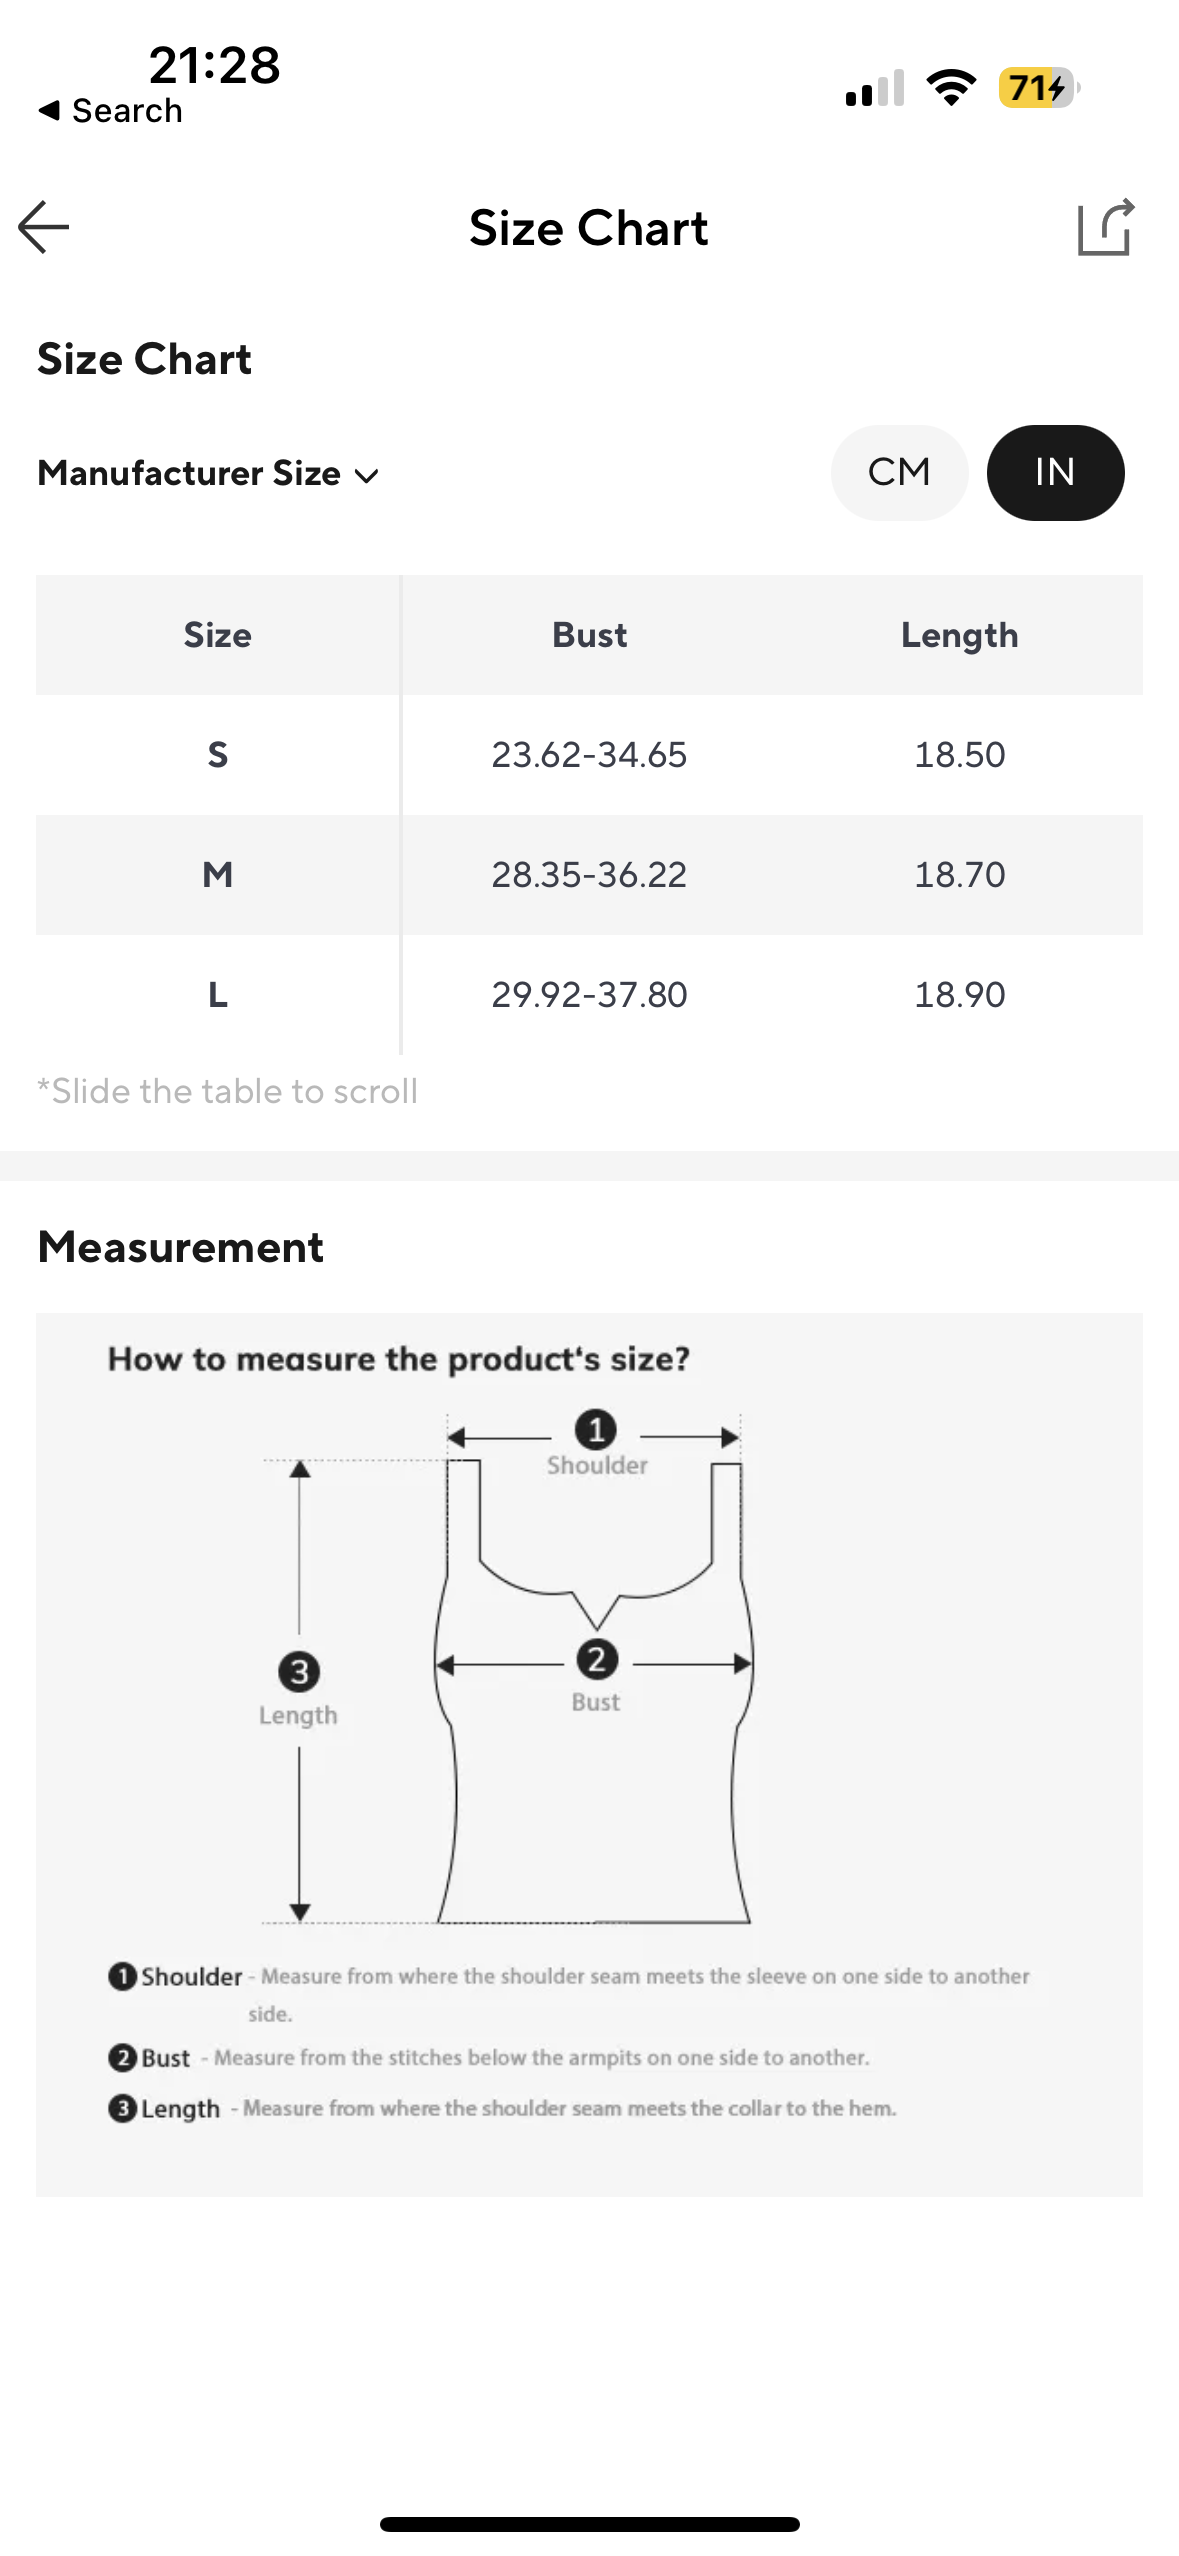Tap the Bust column header
The width and height of the screenshot is (1179, 2556).
pos(589,635)
